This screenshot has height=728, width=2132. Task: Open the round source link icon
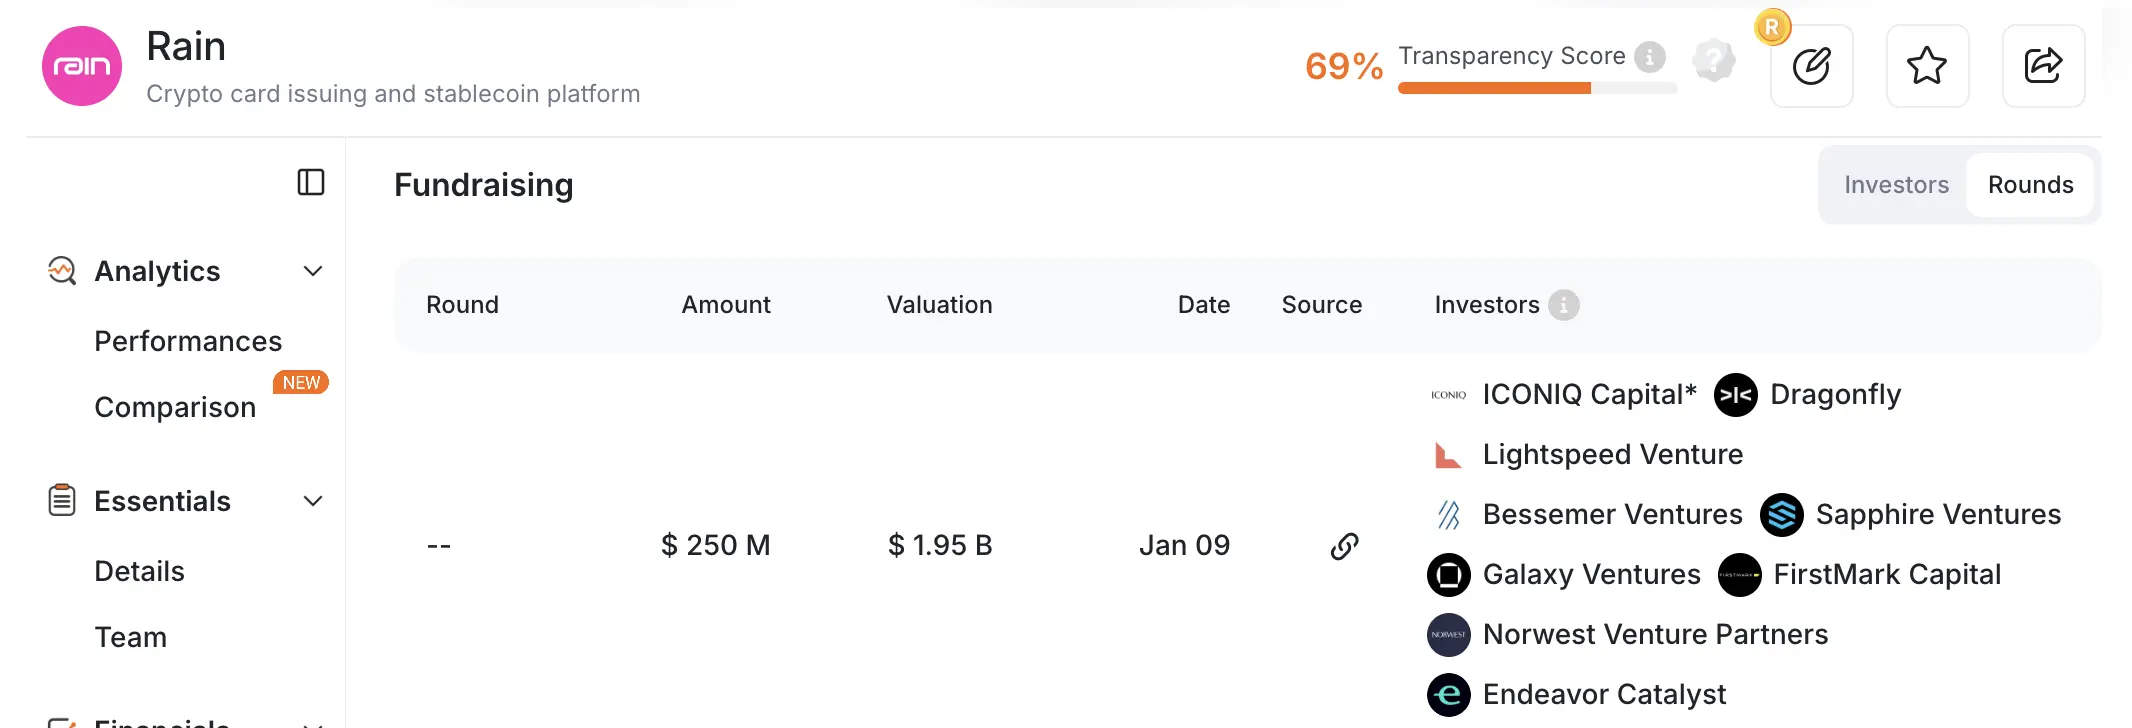(x=1344, y=546)
